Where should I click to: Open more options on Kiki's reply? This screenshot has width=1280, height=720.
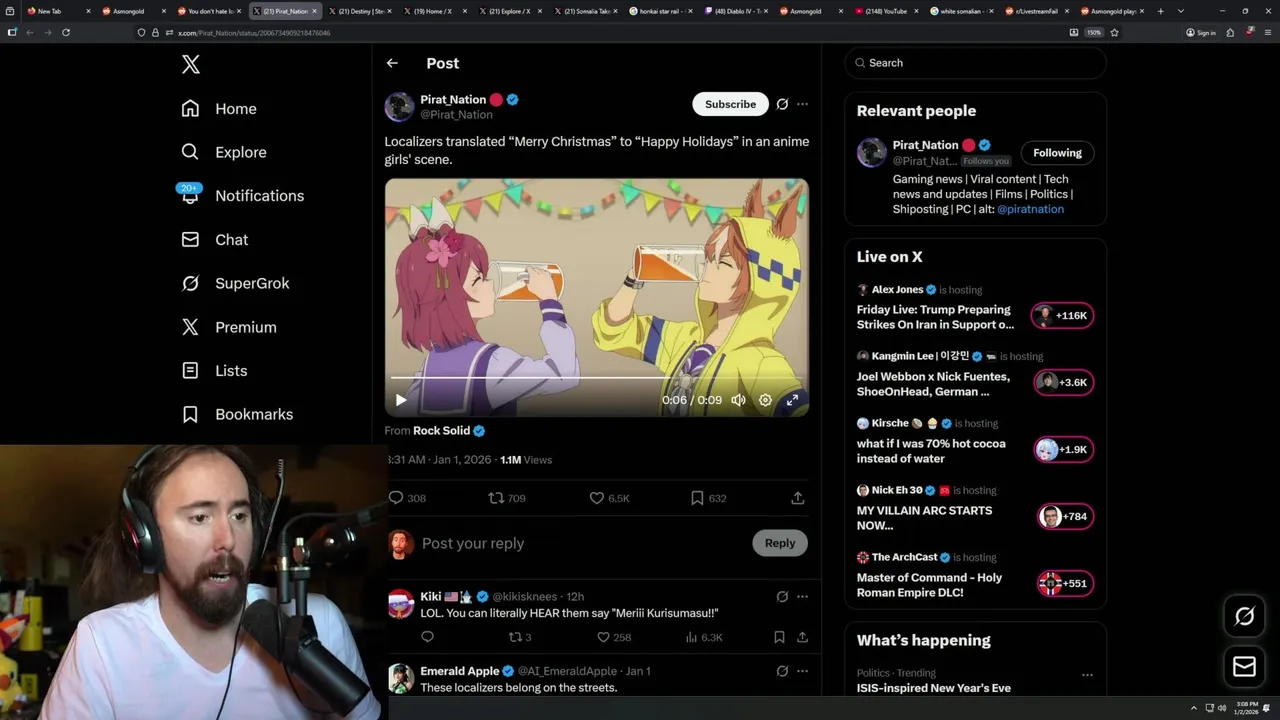tap(802, 597)
